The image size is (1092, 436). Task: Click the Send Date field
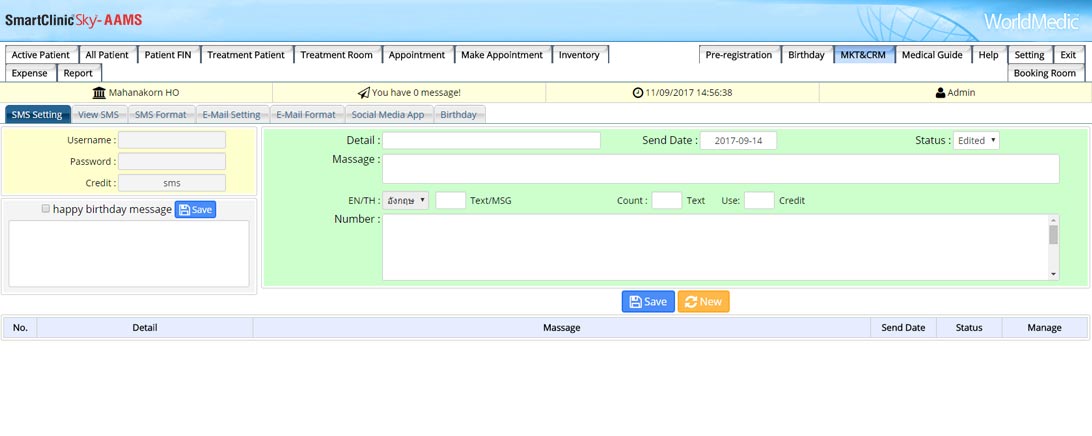pyautogui.click(x=738, y=141)
